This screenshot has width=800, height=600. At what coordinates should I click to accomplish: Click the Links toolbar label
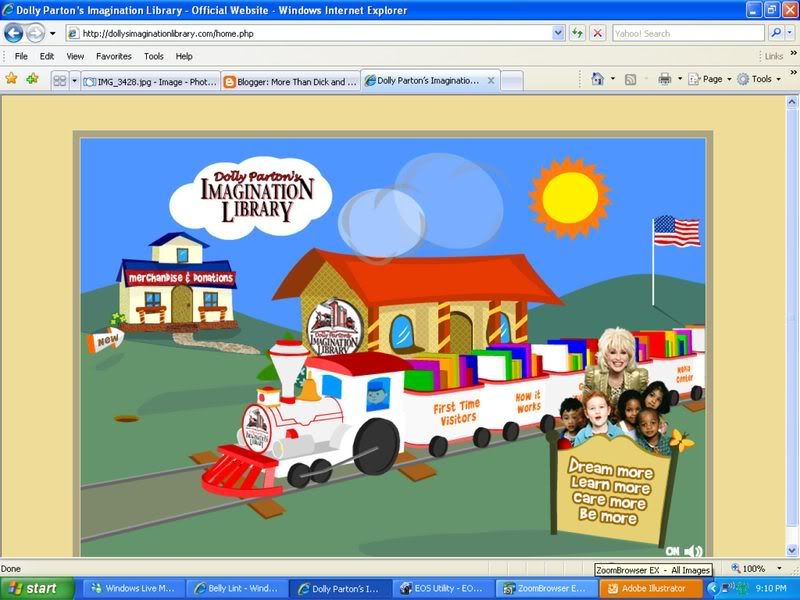(773, 56)
